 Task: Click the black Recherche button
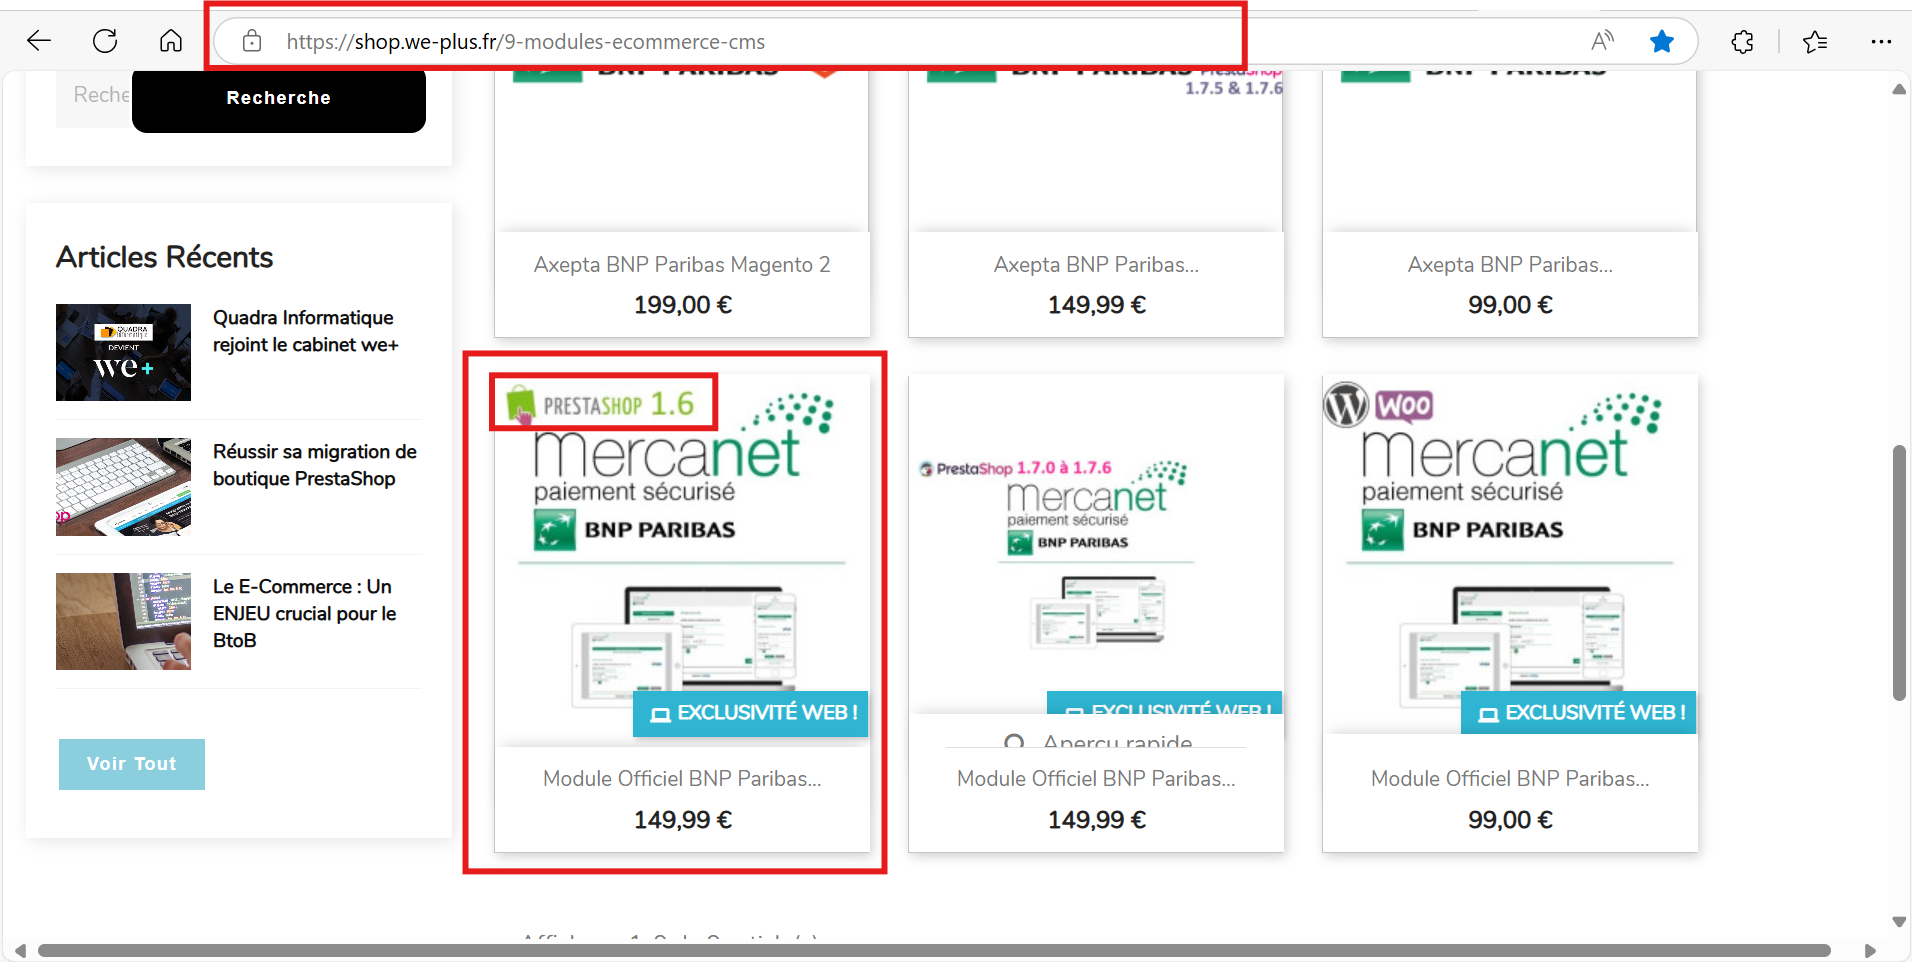(x=279, y=98)
